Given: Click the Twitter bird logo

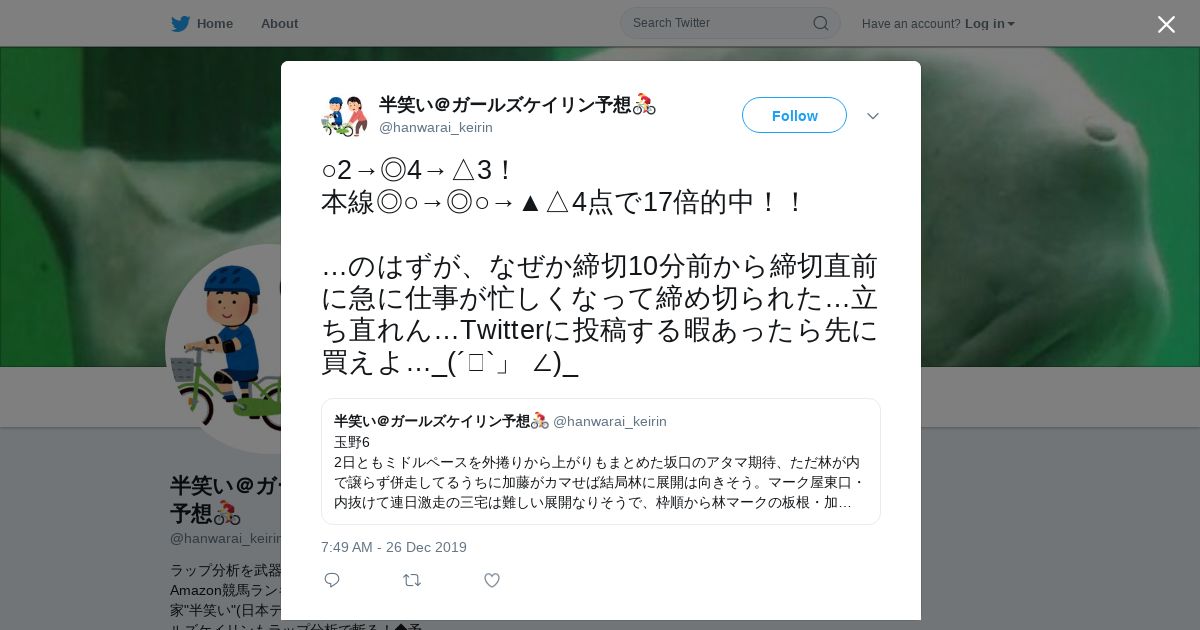Looking at the screenshot, I should 180,23.
